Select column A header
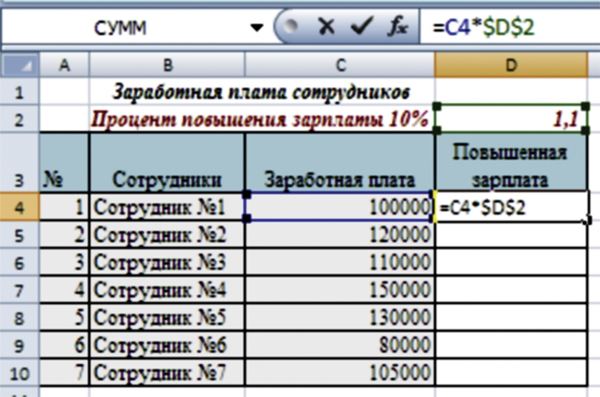 64,65
